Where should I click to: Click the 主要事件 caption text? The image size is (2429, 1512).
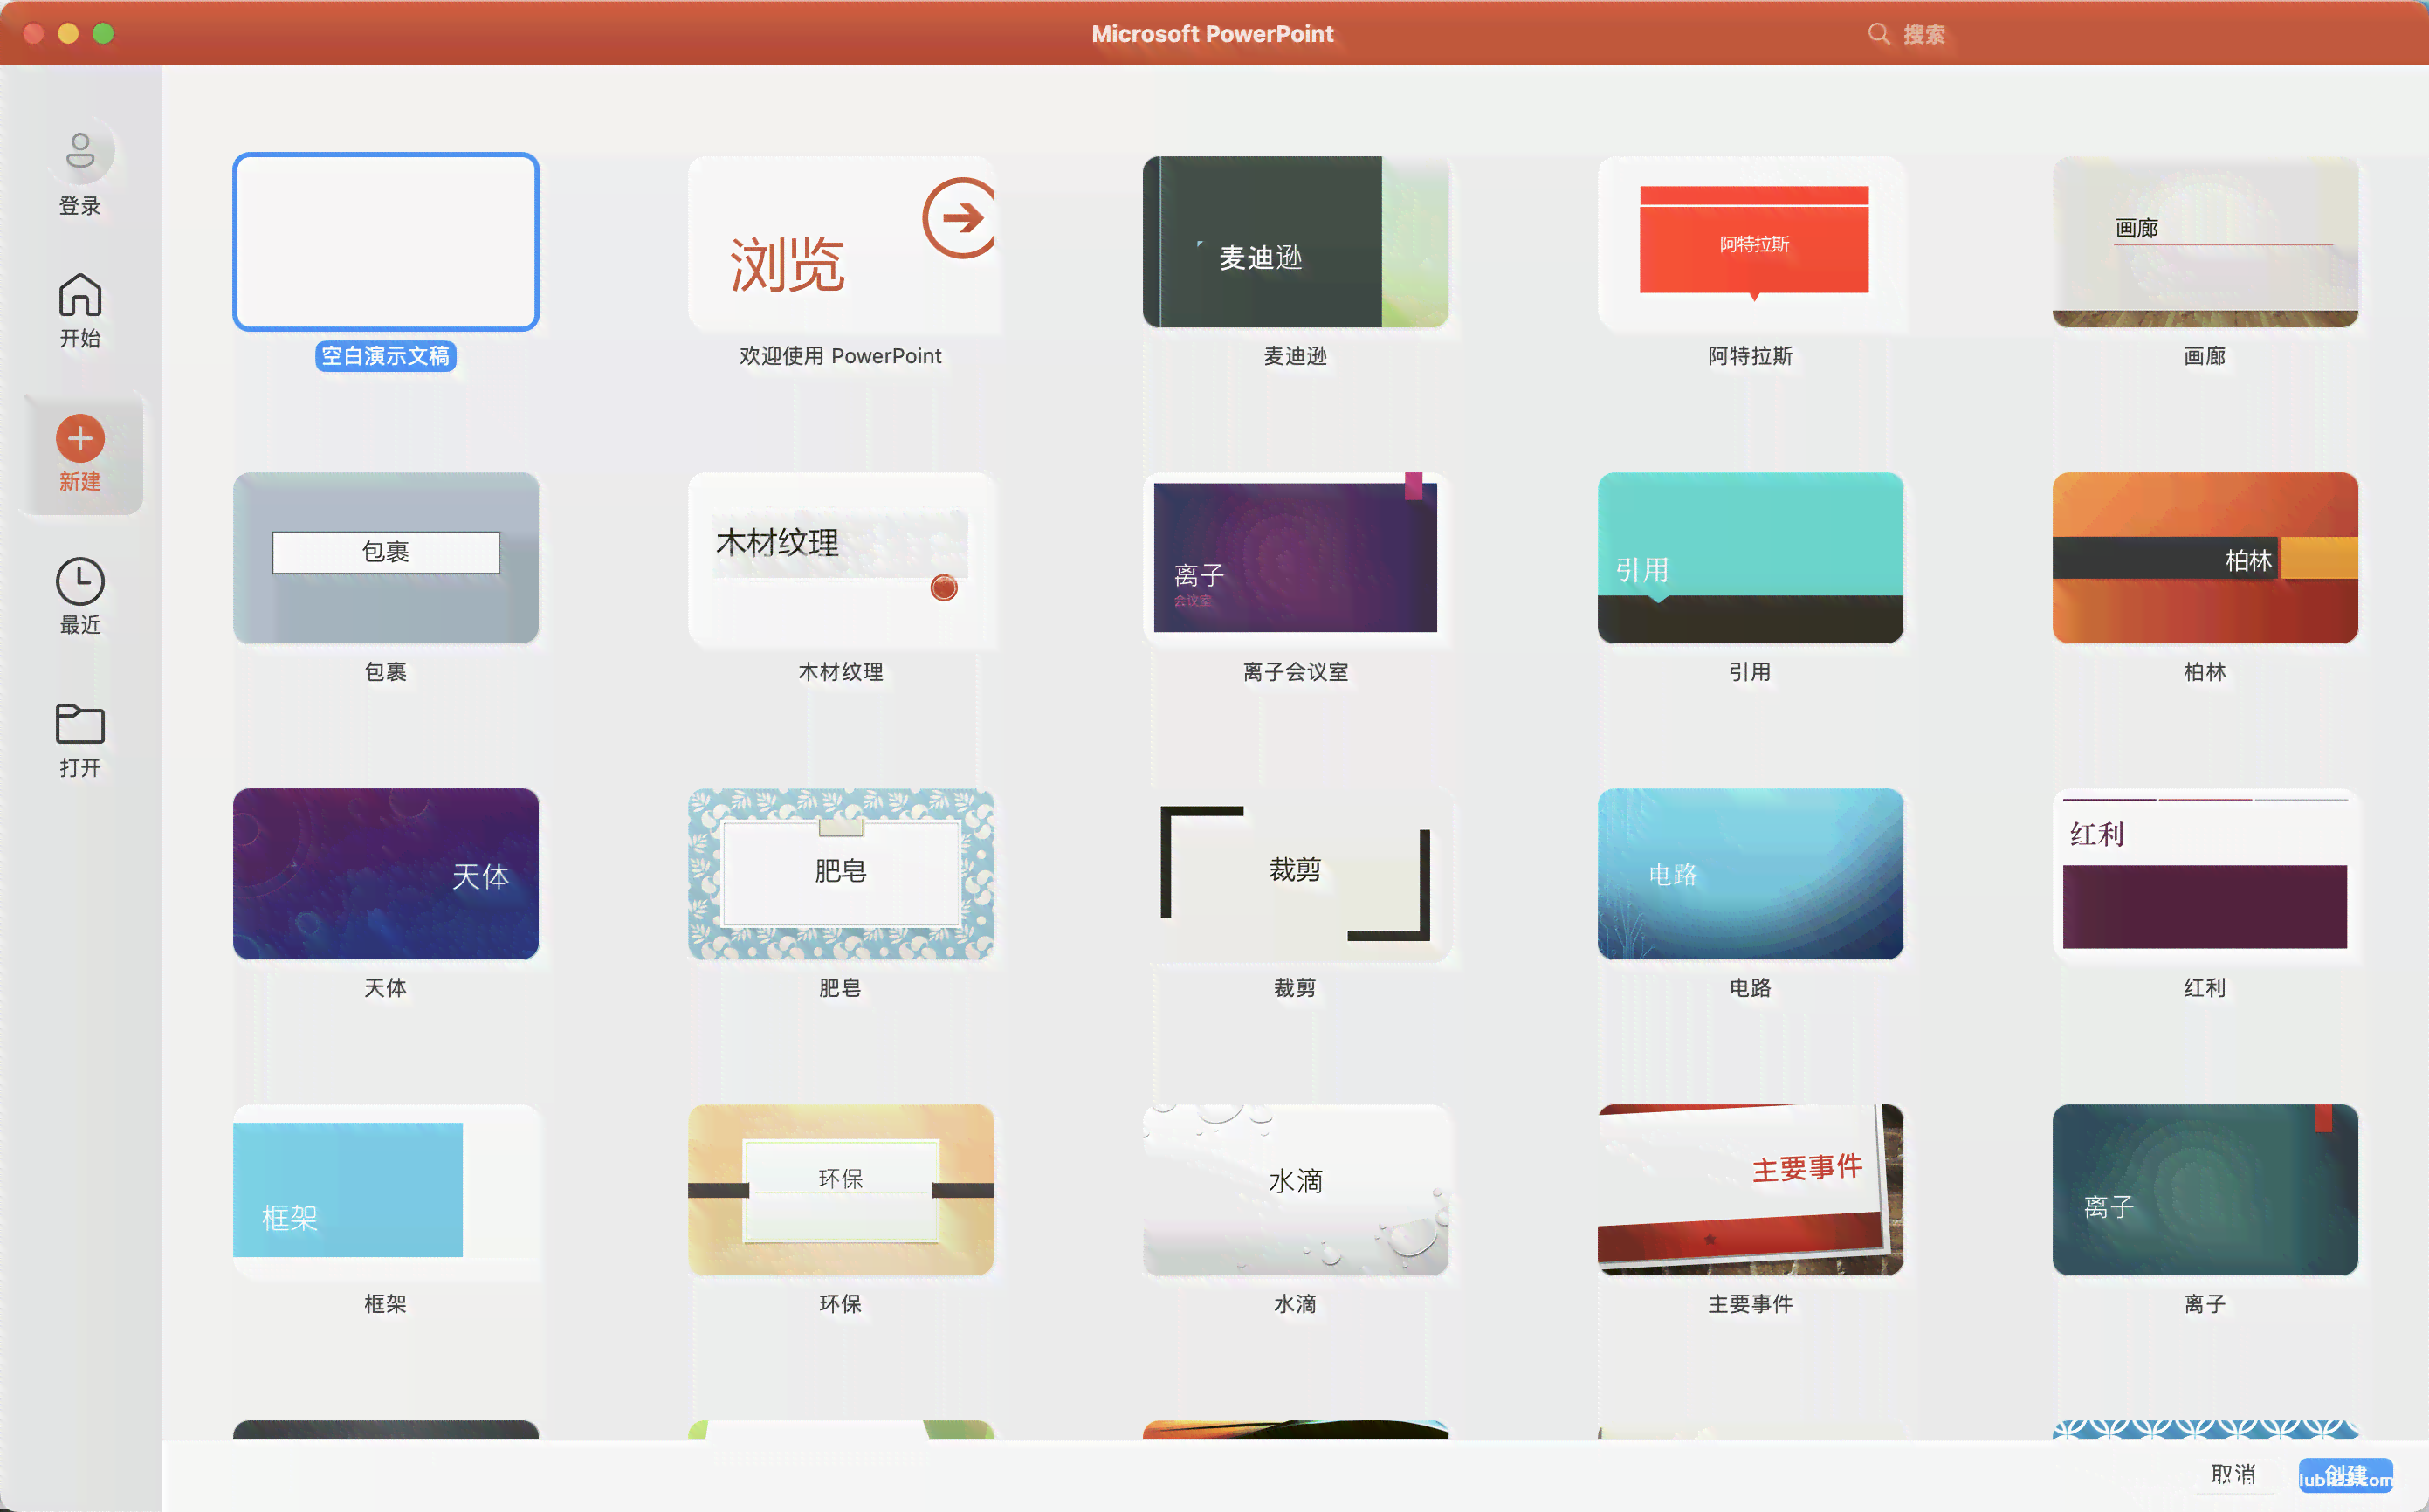(x=1751, y=1304)
